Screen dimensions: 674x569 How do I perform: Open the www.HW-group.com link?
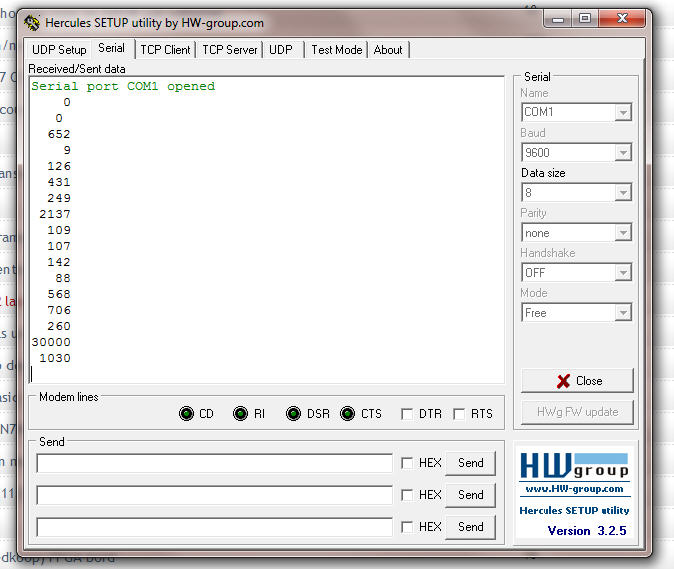574,489
